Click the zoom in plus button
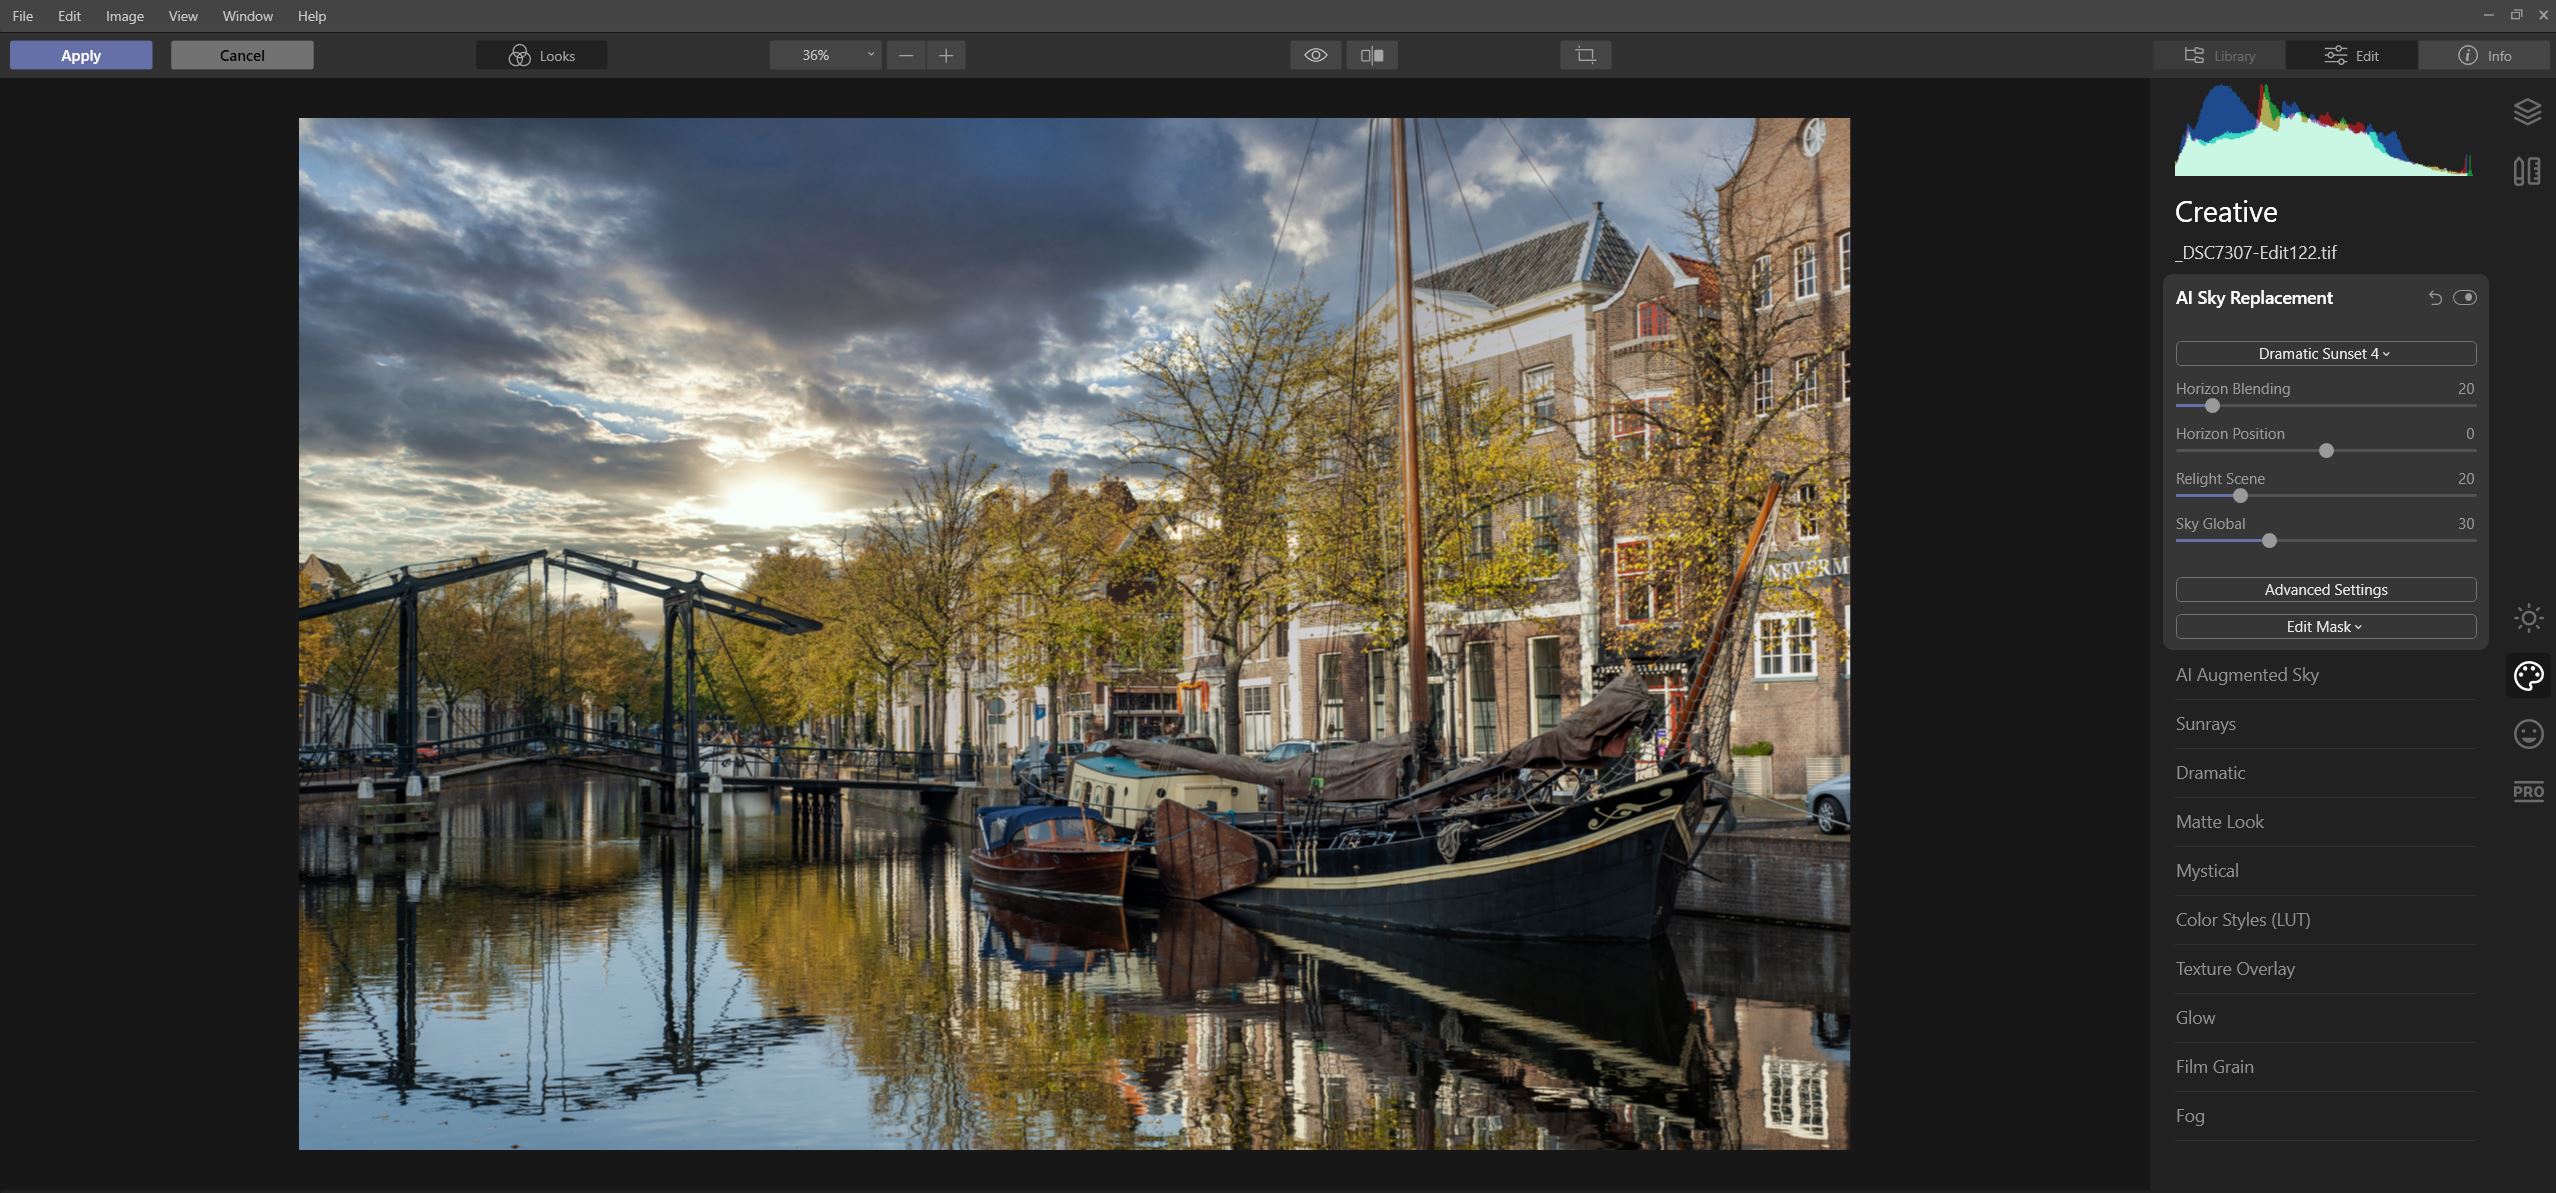The image size is (2556, 1193). pyautogui.click(x=945, y=55)
